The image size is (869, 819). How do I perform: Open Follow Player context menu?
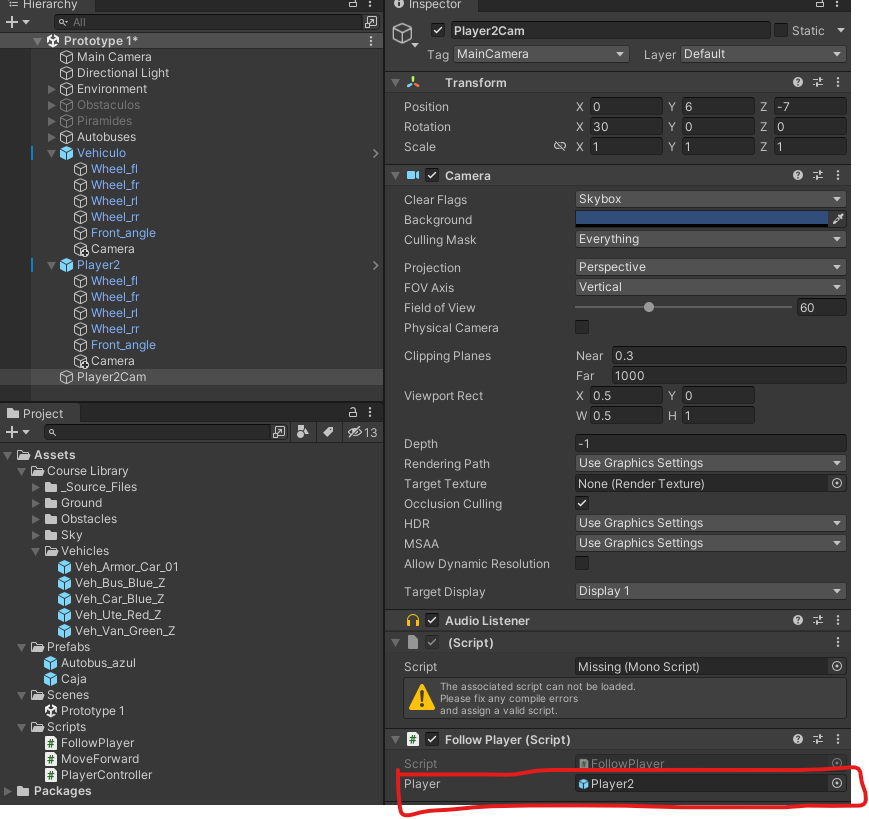(838, 739)
